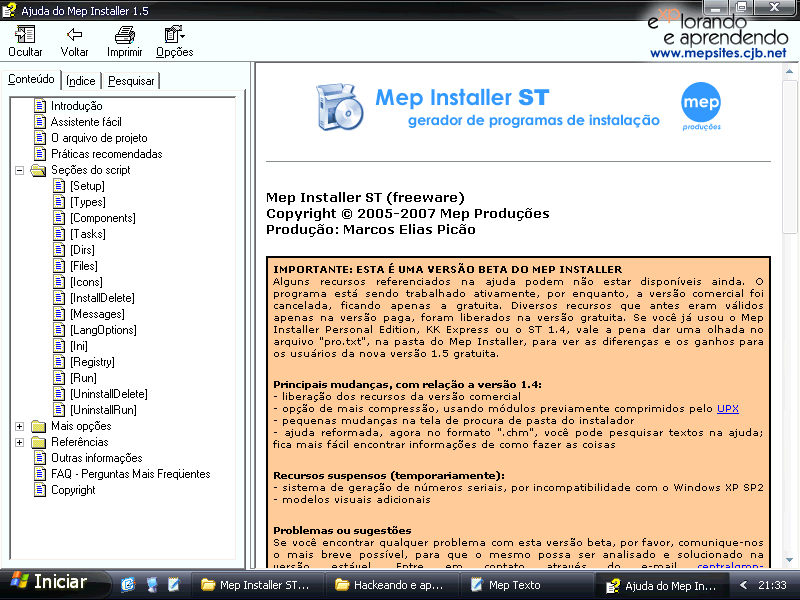
Task: Click the Outras informações page icon
Action: coord(40,458)
